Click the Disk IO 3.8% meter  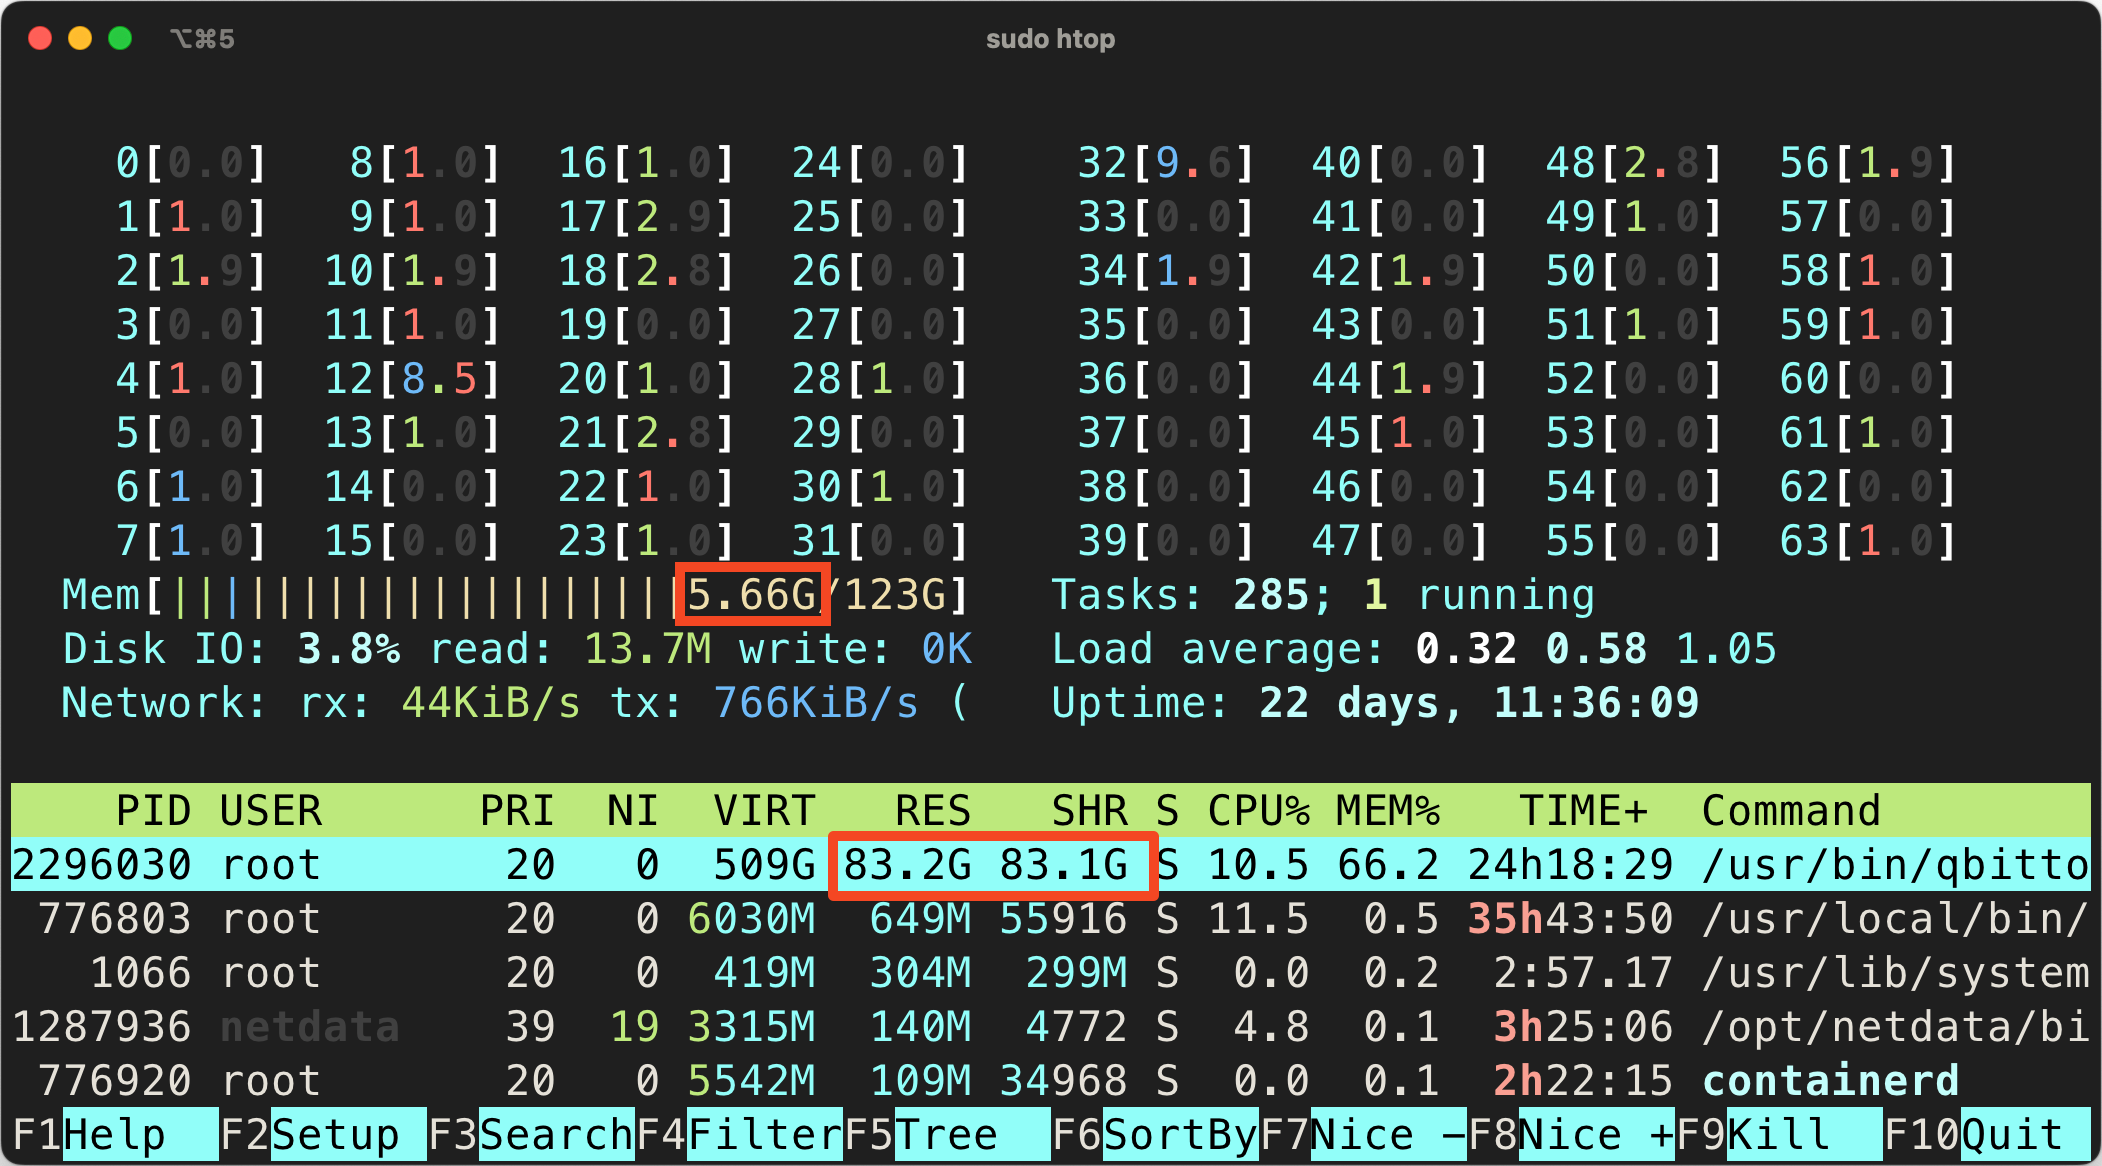(231, 649)
